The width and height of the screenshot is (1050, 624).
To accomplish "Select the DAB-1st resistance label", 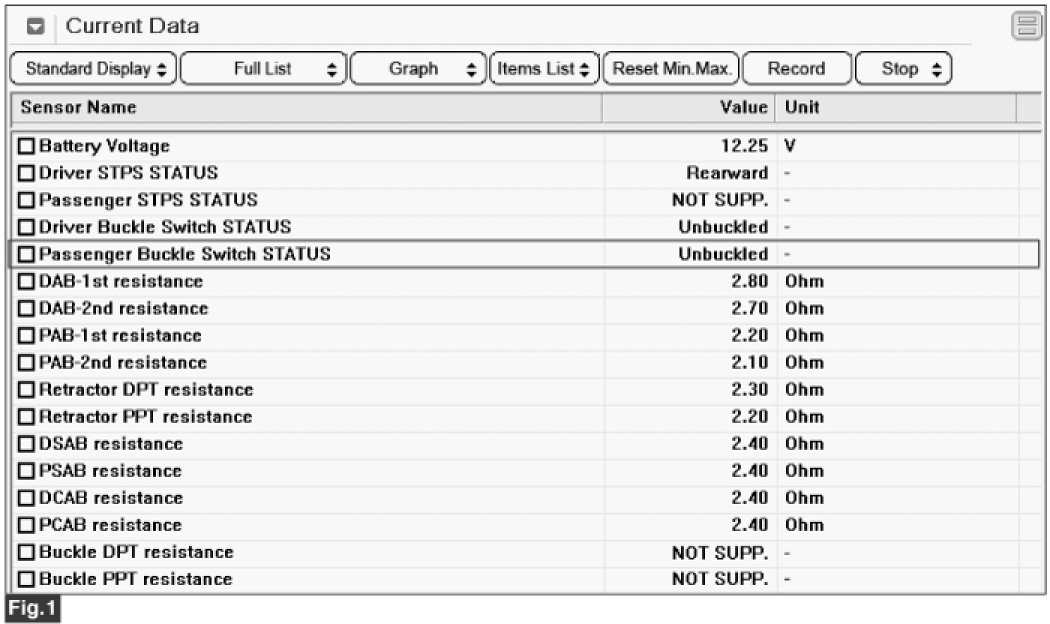I will tap(121, 281).
